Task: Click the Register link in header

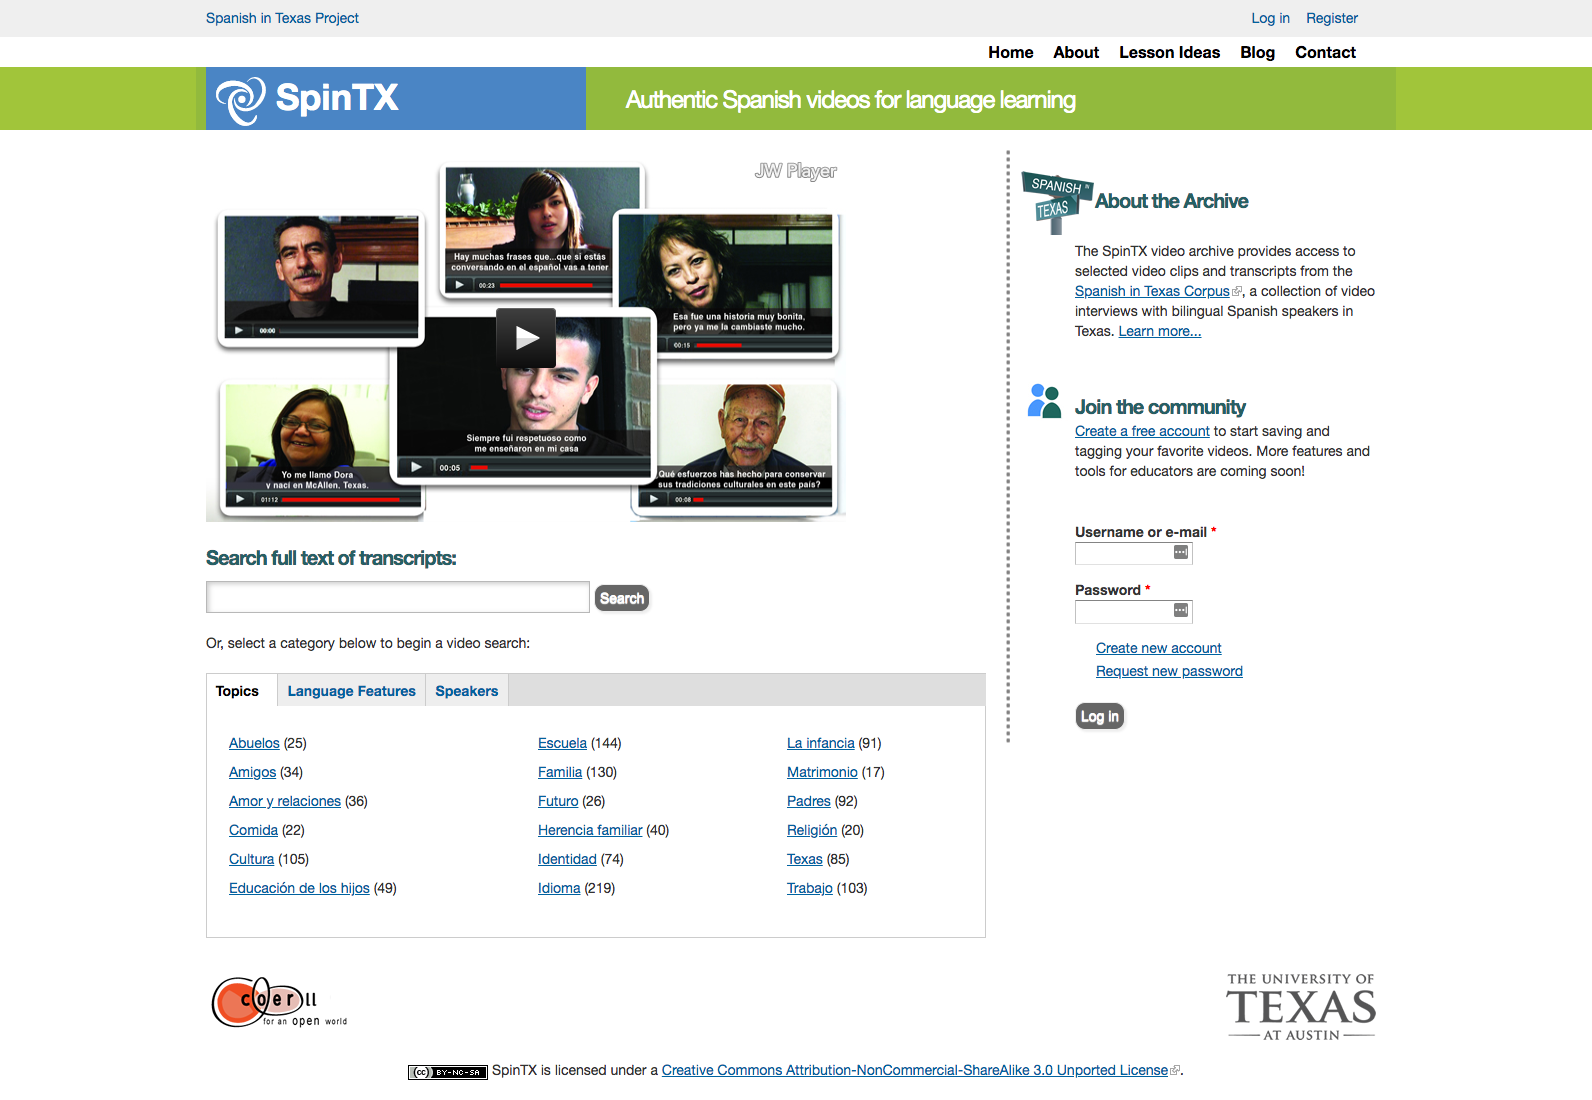Action: pyautogui.click(x=1332, y=18)
